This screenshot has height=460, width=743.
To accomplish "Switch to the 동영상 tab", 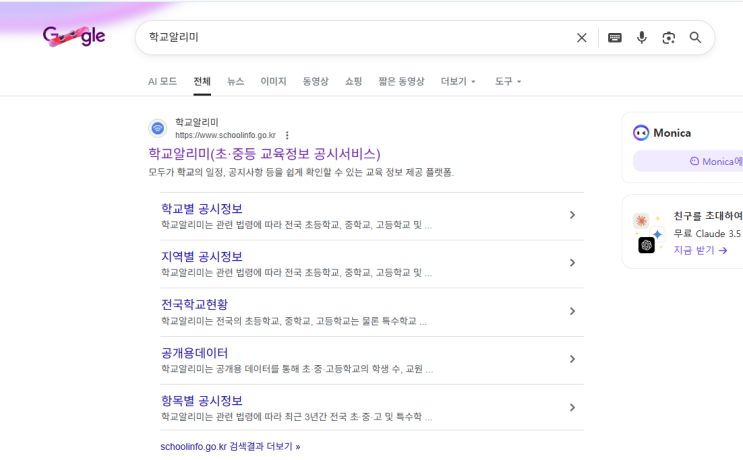I will coord(316,81).
